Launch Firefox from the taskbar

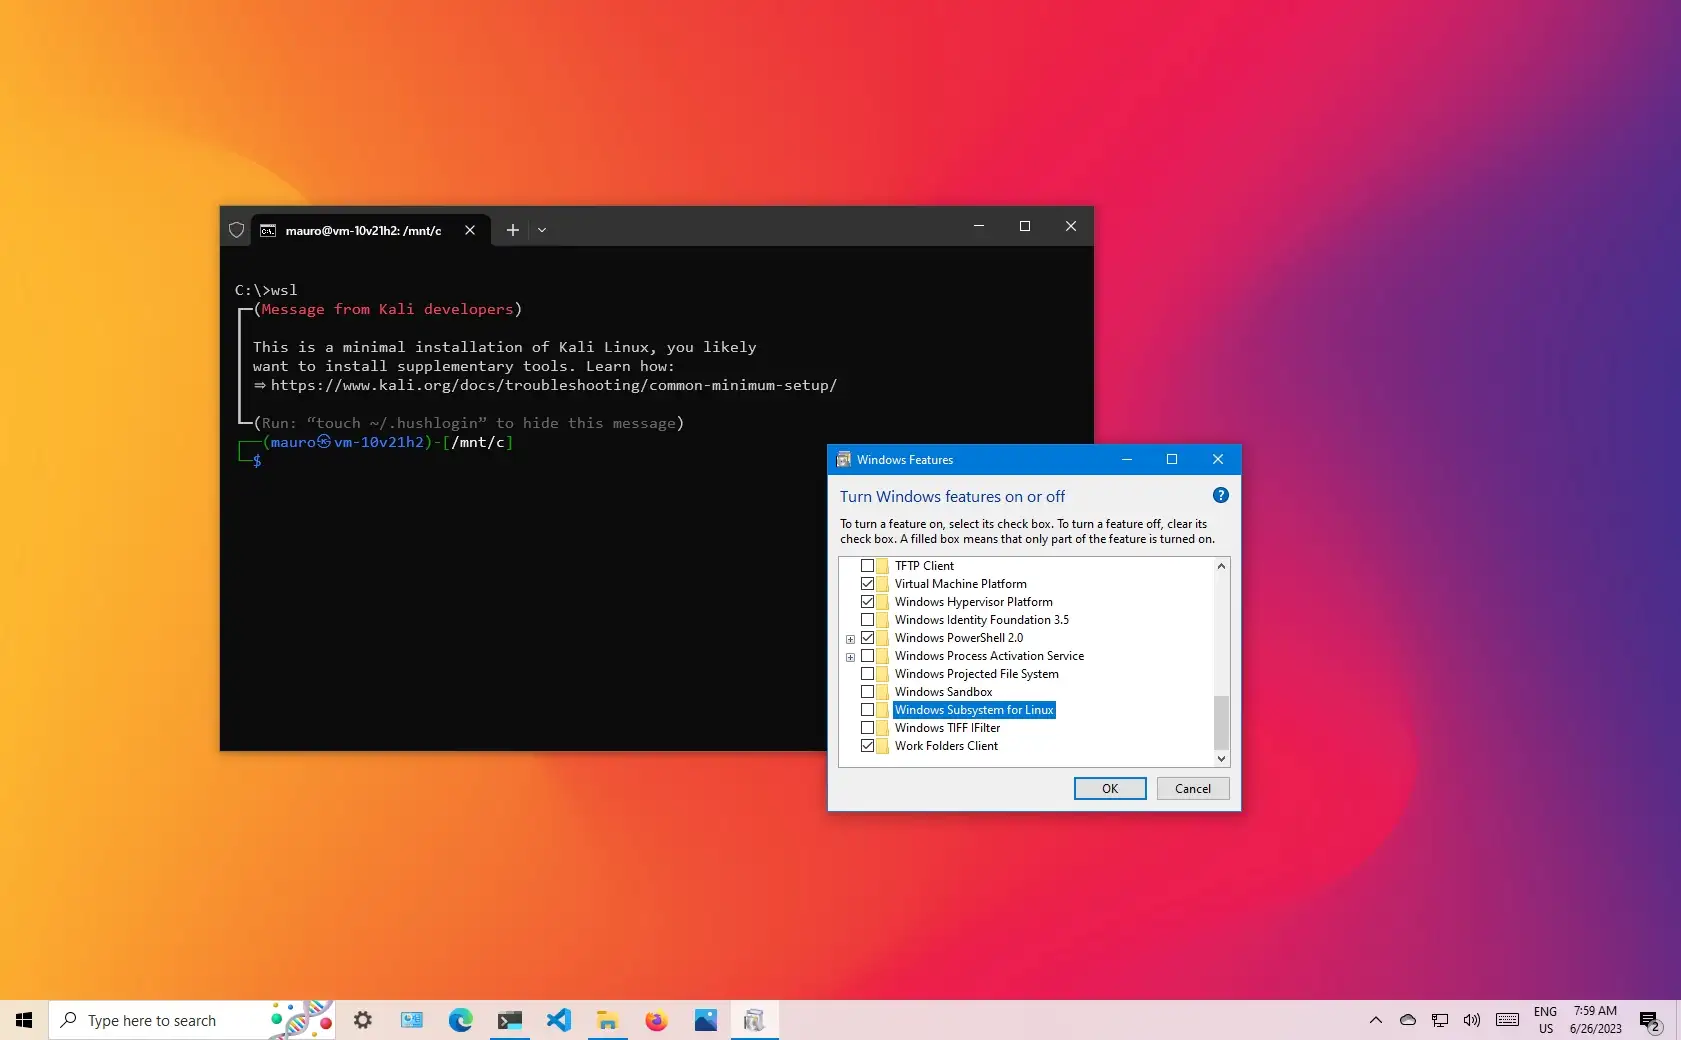(657, 1020)
